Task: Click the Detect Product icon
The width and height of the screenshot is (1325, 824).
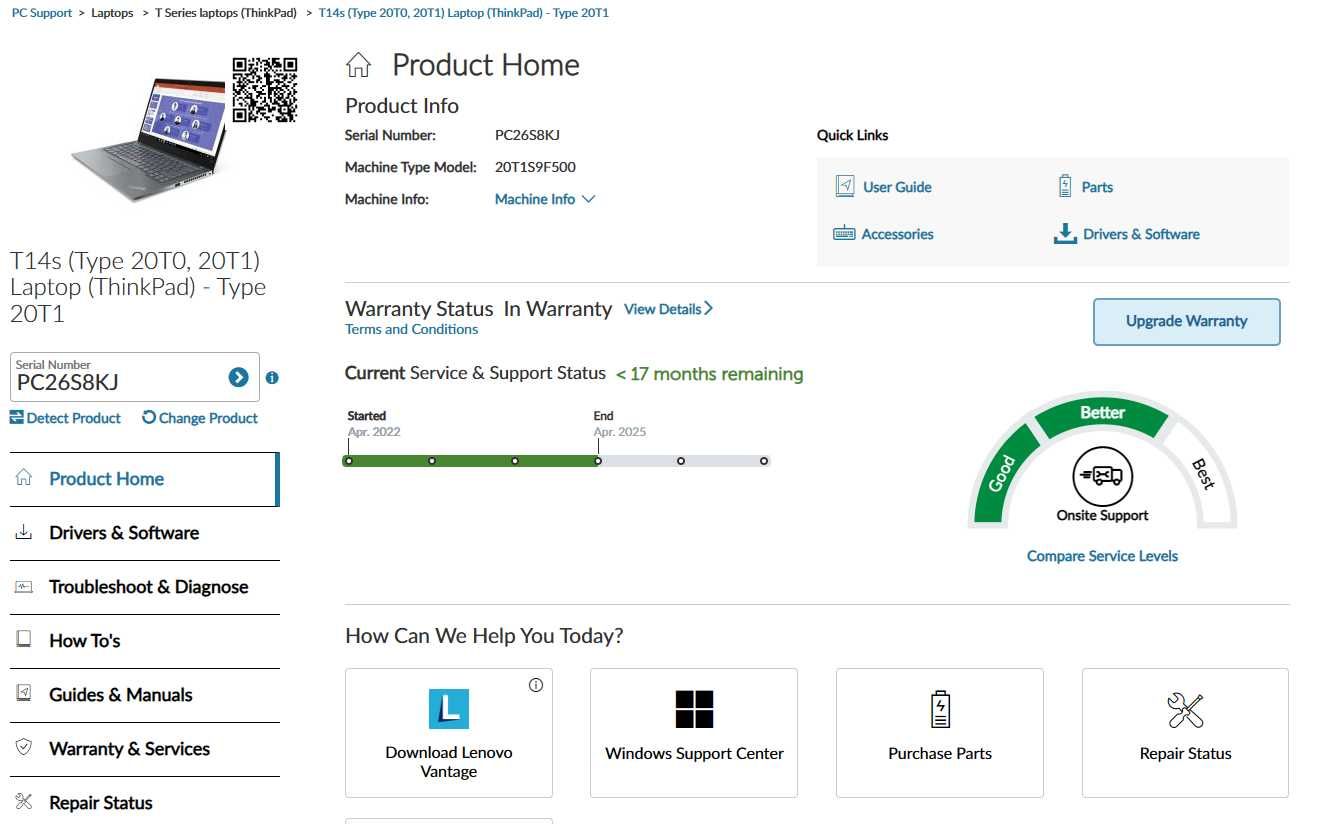Action: click(x=16, y=418)
